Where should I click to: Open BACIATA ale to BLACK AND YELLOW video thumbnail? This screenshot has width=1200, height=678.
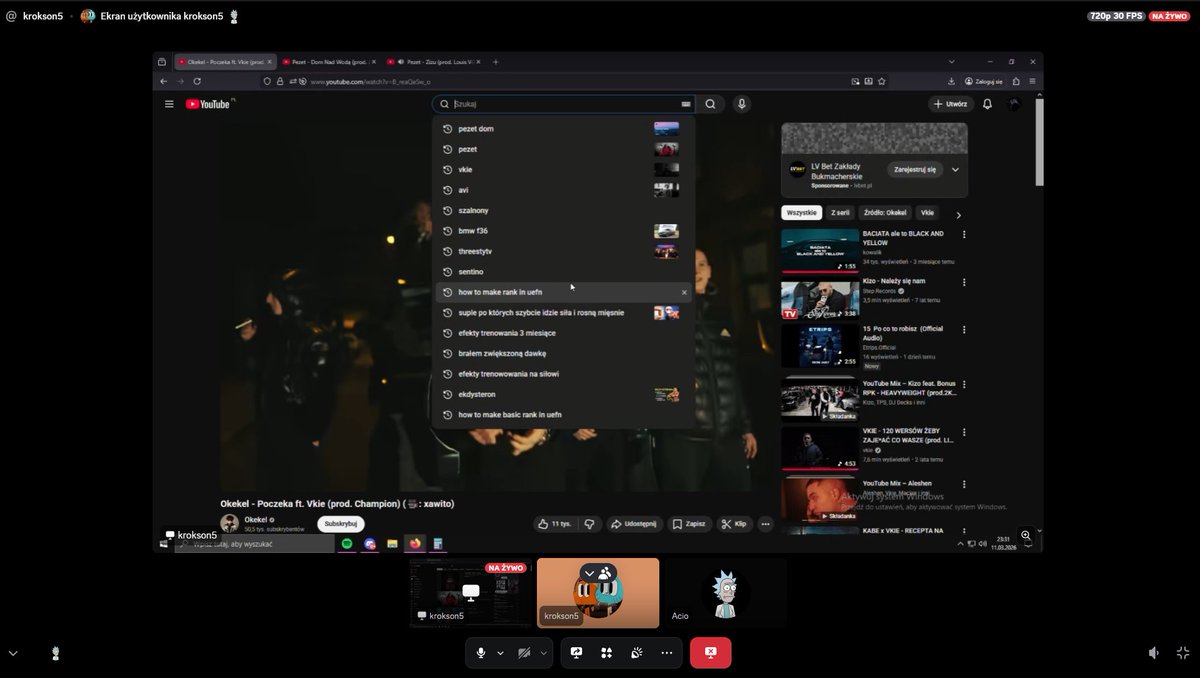pos(820,251)
